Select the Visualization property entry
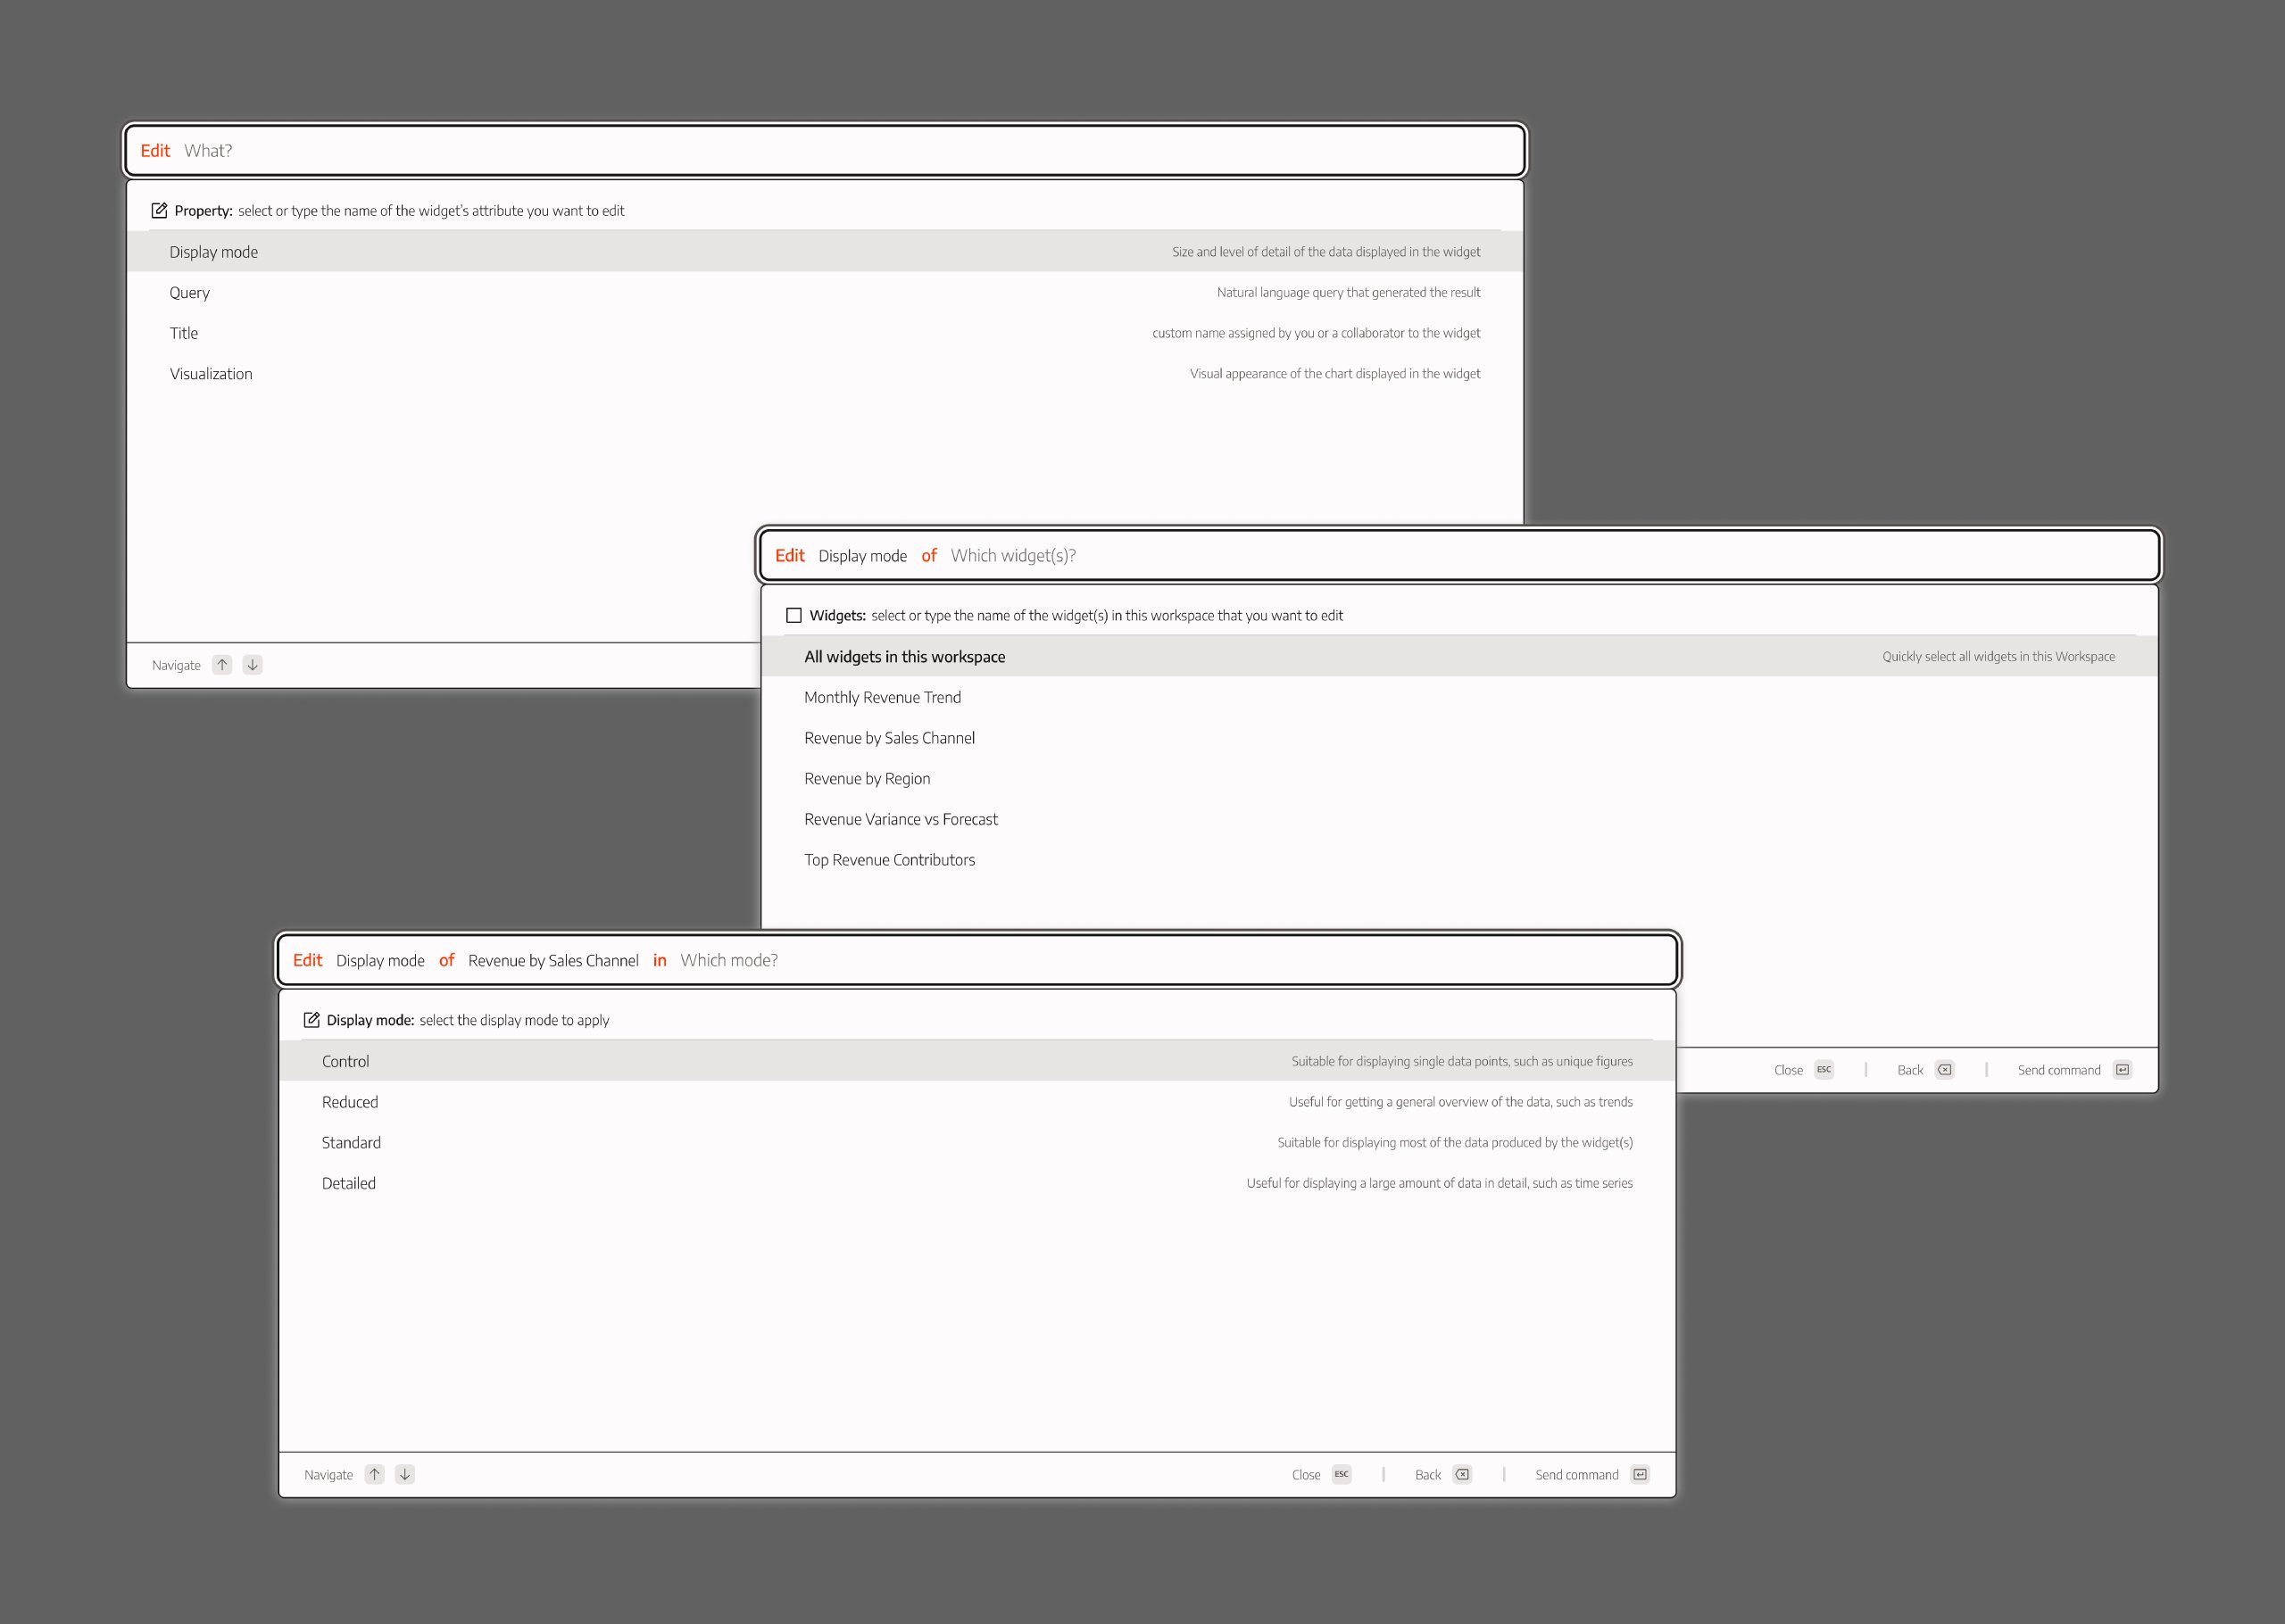The height and width of the screenshot is (1624, 2285). coord(210,373)
